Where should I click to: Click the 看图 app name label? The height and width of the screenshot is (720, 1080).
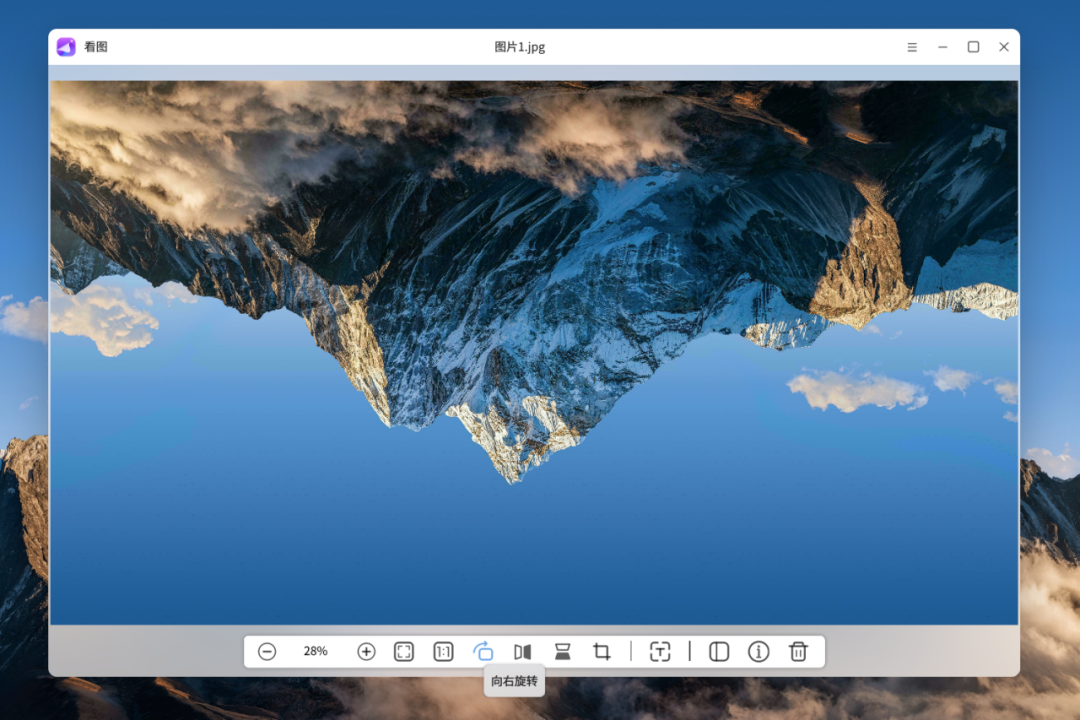96,47
